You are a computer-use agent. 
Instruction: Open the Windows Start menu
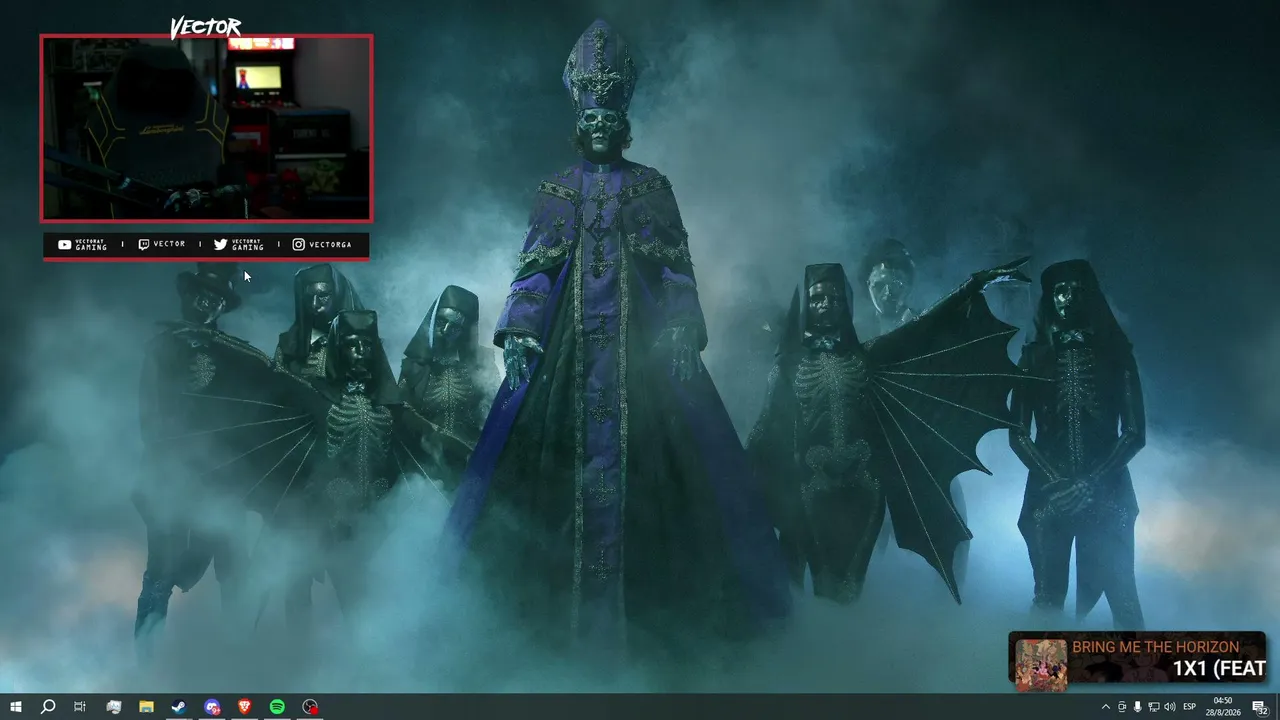(15, 707)
